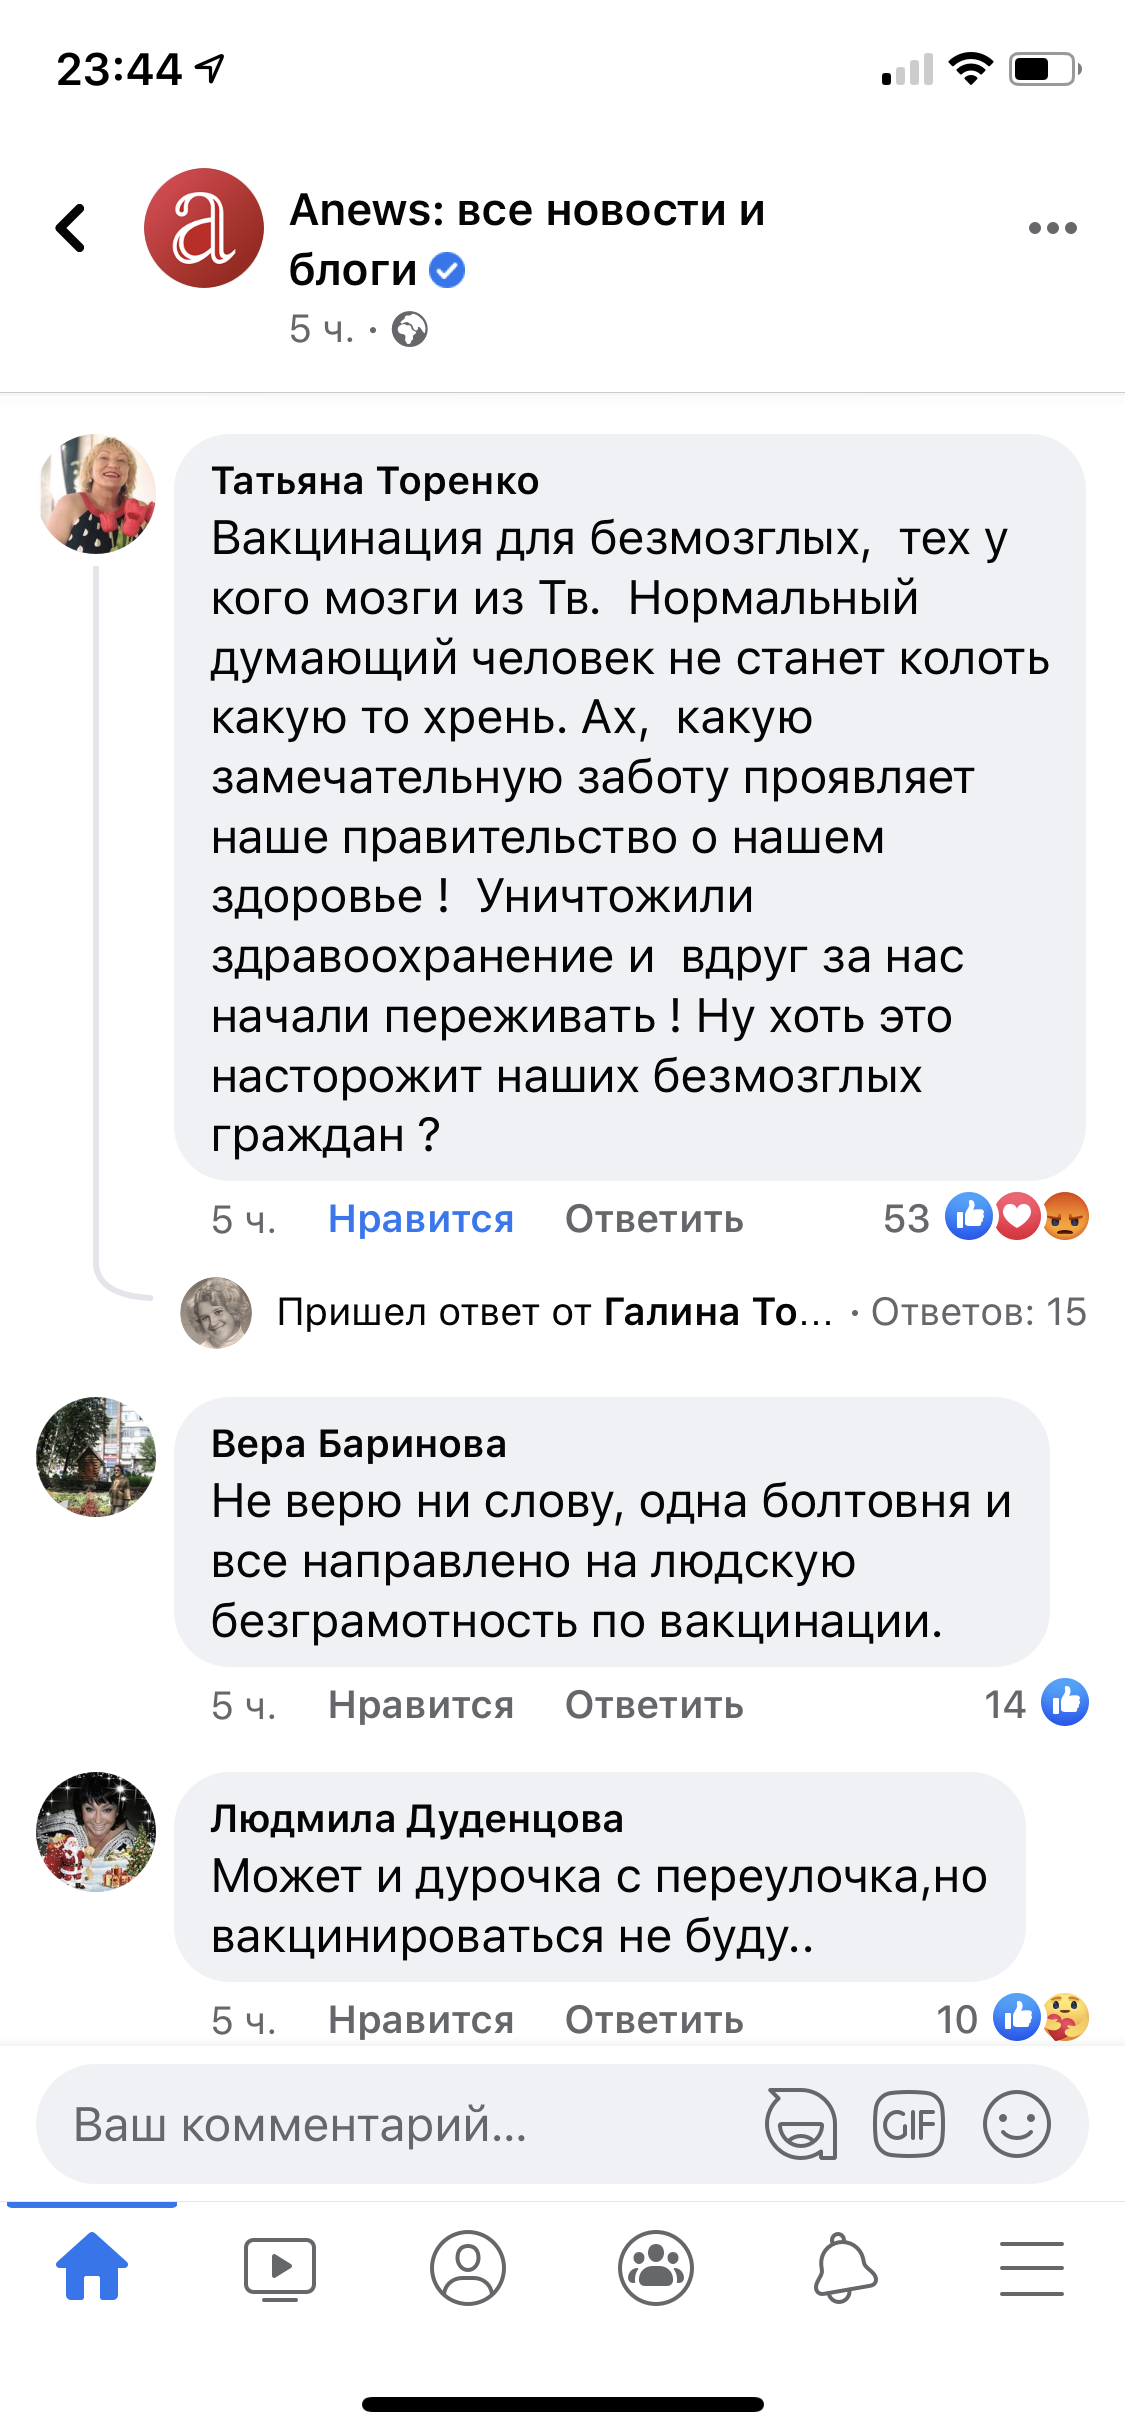Tap the sticker icon in comment box
Viewport: 1125px width, 2436px height.
(x=800, y=2123)
